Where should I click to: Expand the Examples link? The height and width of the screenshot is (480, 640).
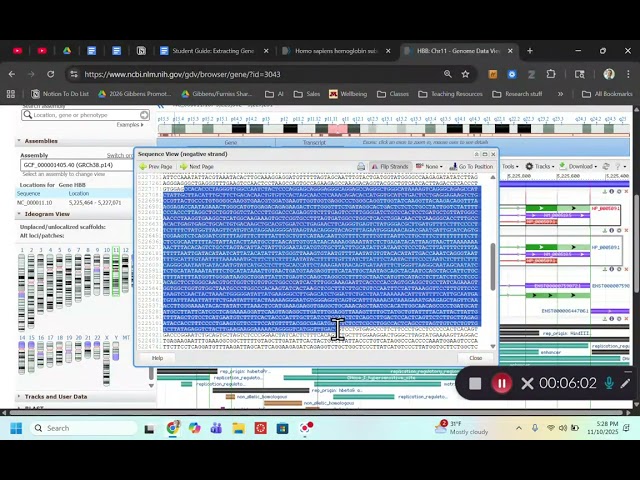[x=130, y=124]
